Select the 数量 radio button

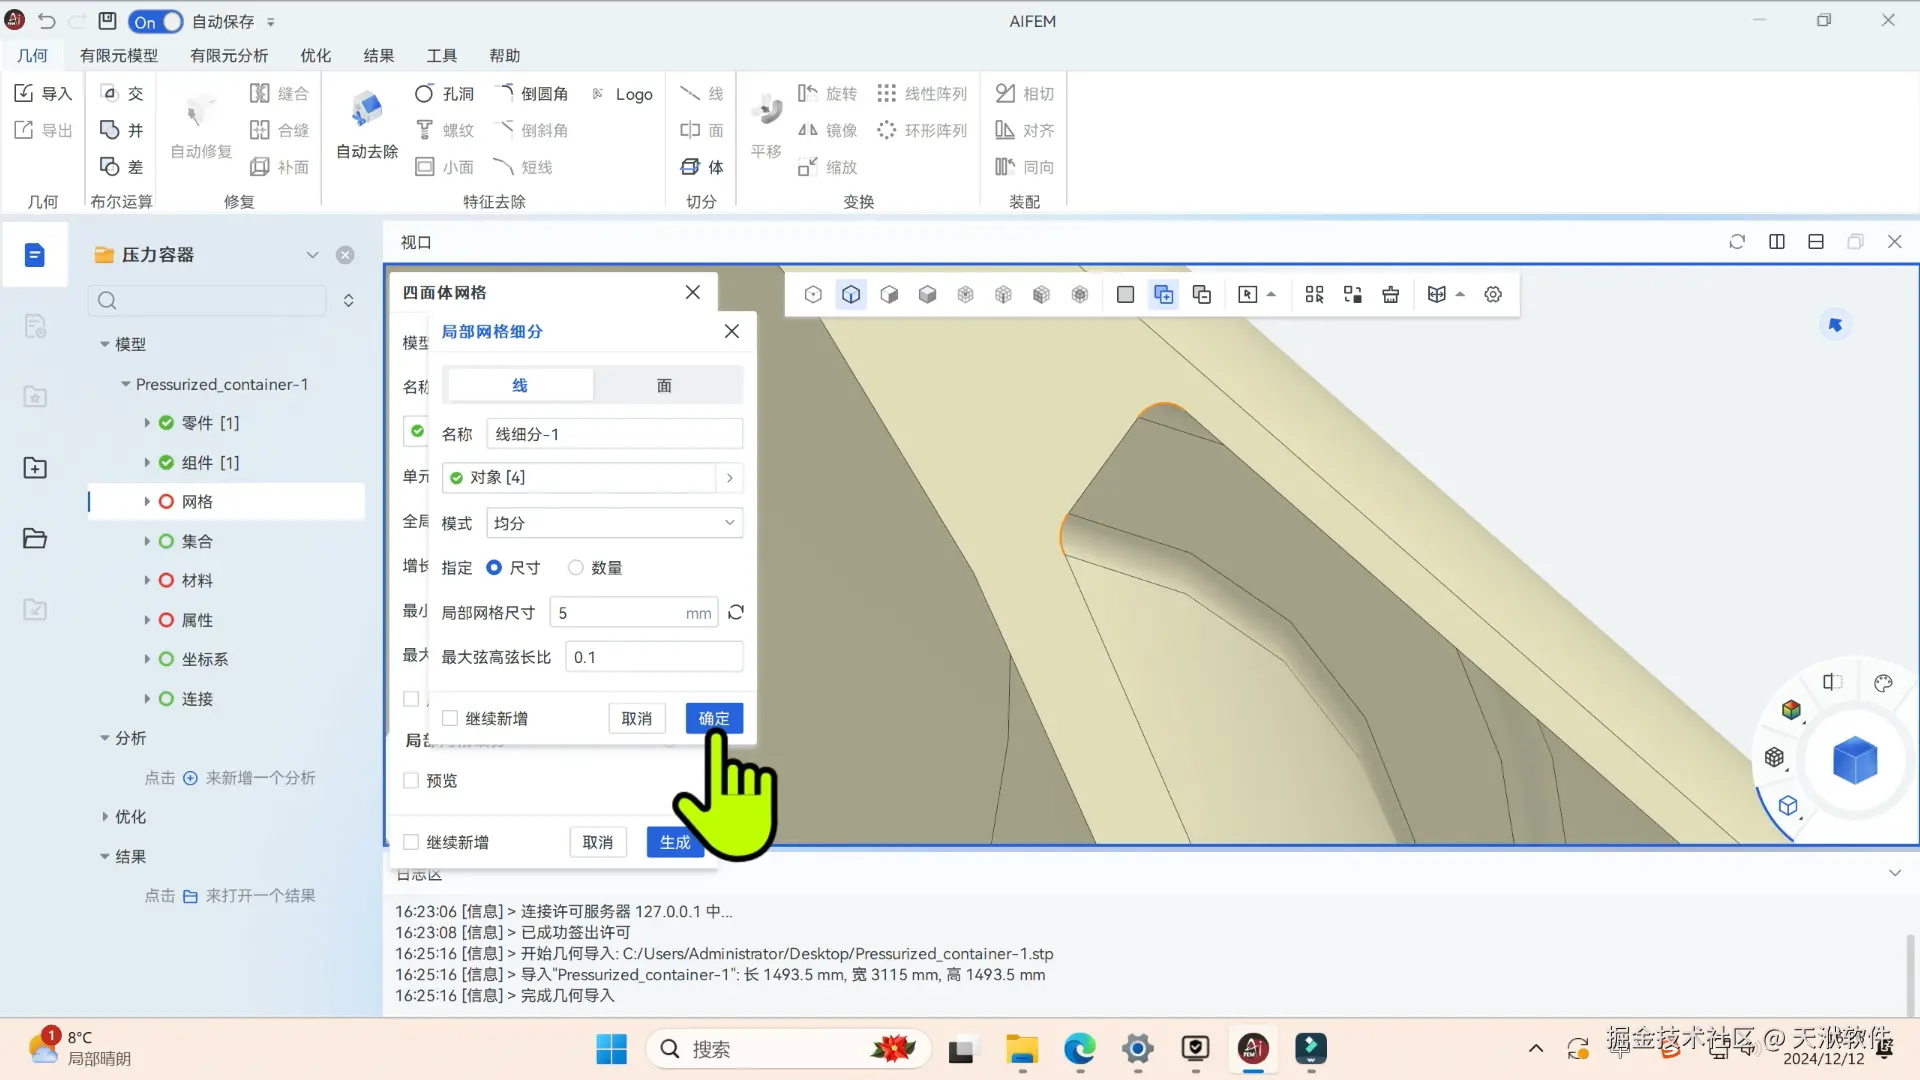click(x=576, y=568)
